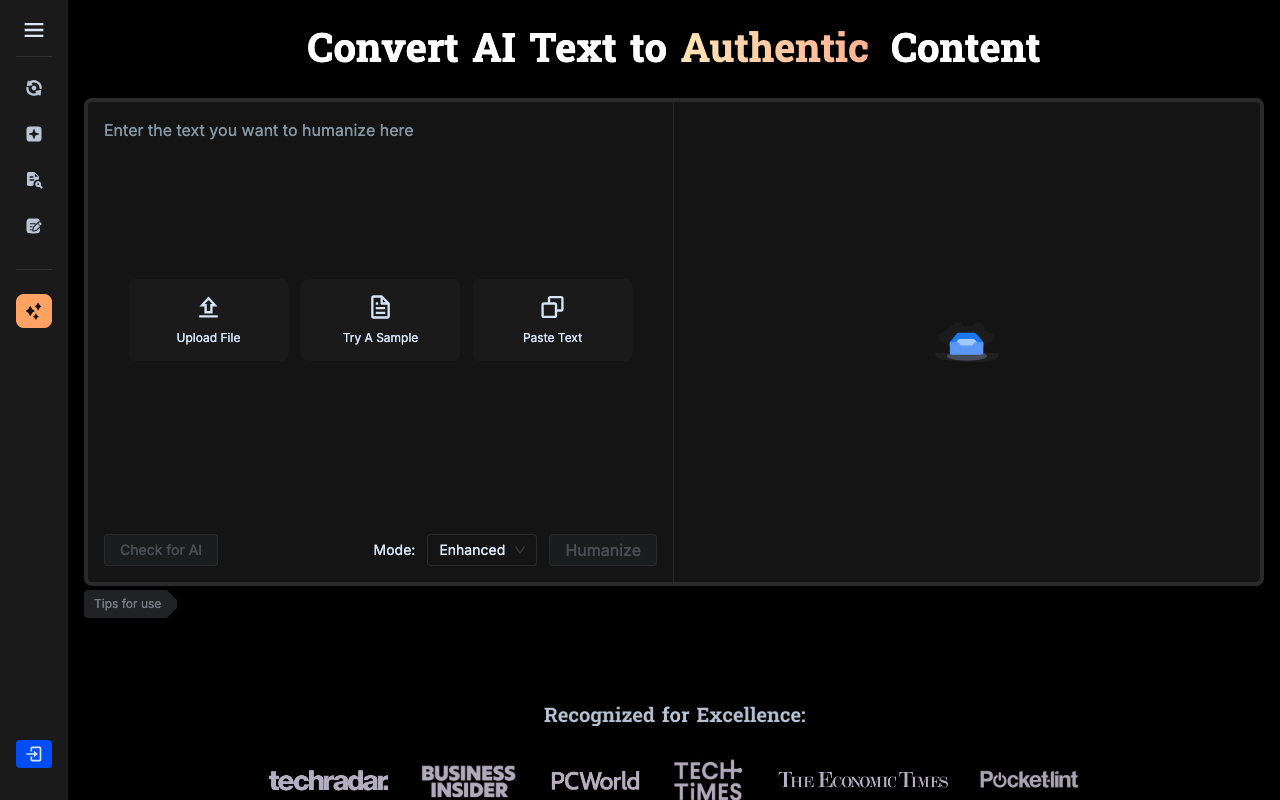The height and width of the screenshot is (800, 1280).
Task: Click the Try A Sample button
Action: coord(380,320)
